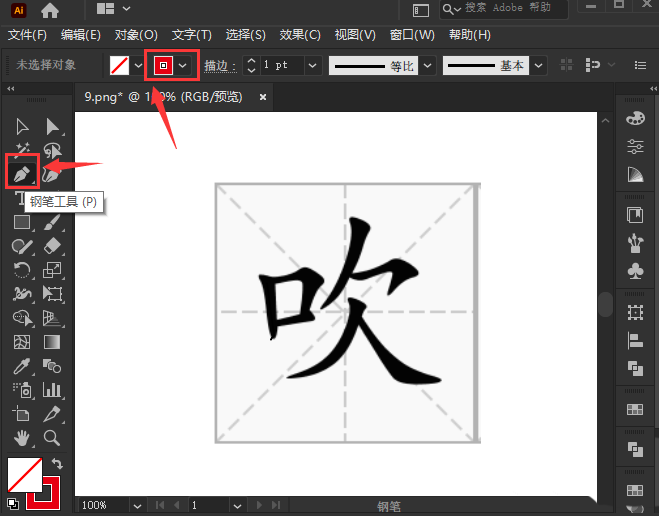Close the 9.png document tab
The width and height of the screenshot is (659, 516).
pos(263,97)
